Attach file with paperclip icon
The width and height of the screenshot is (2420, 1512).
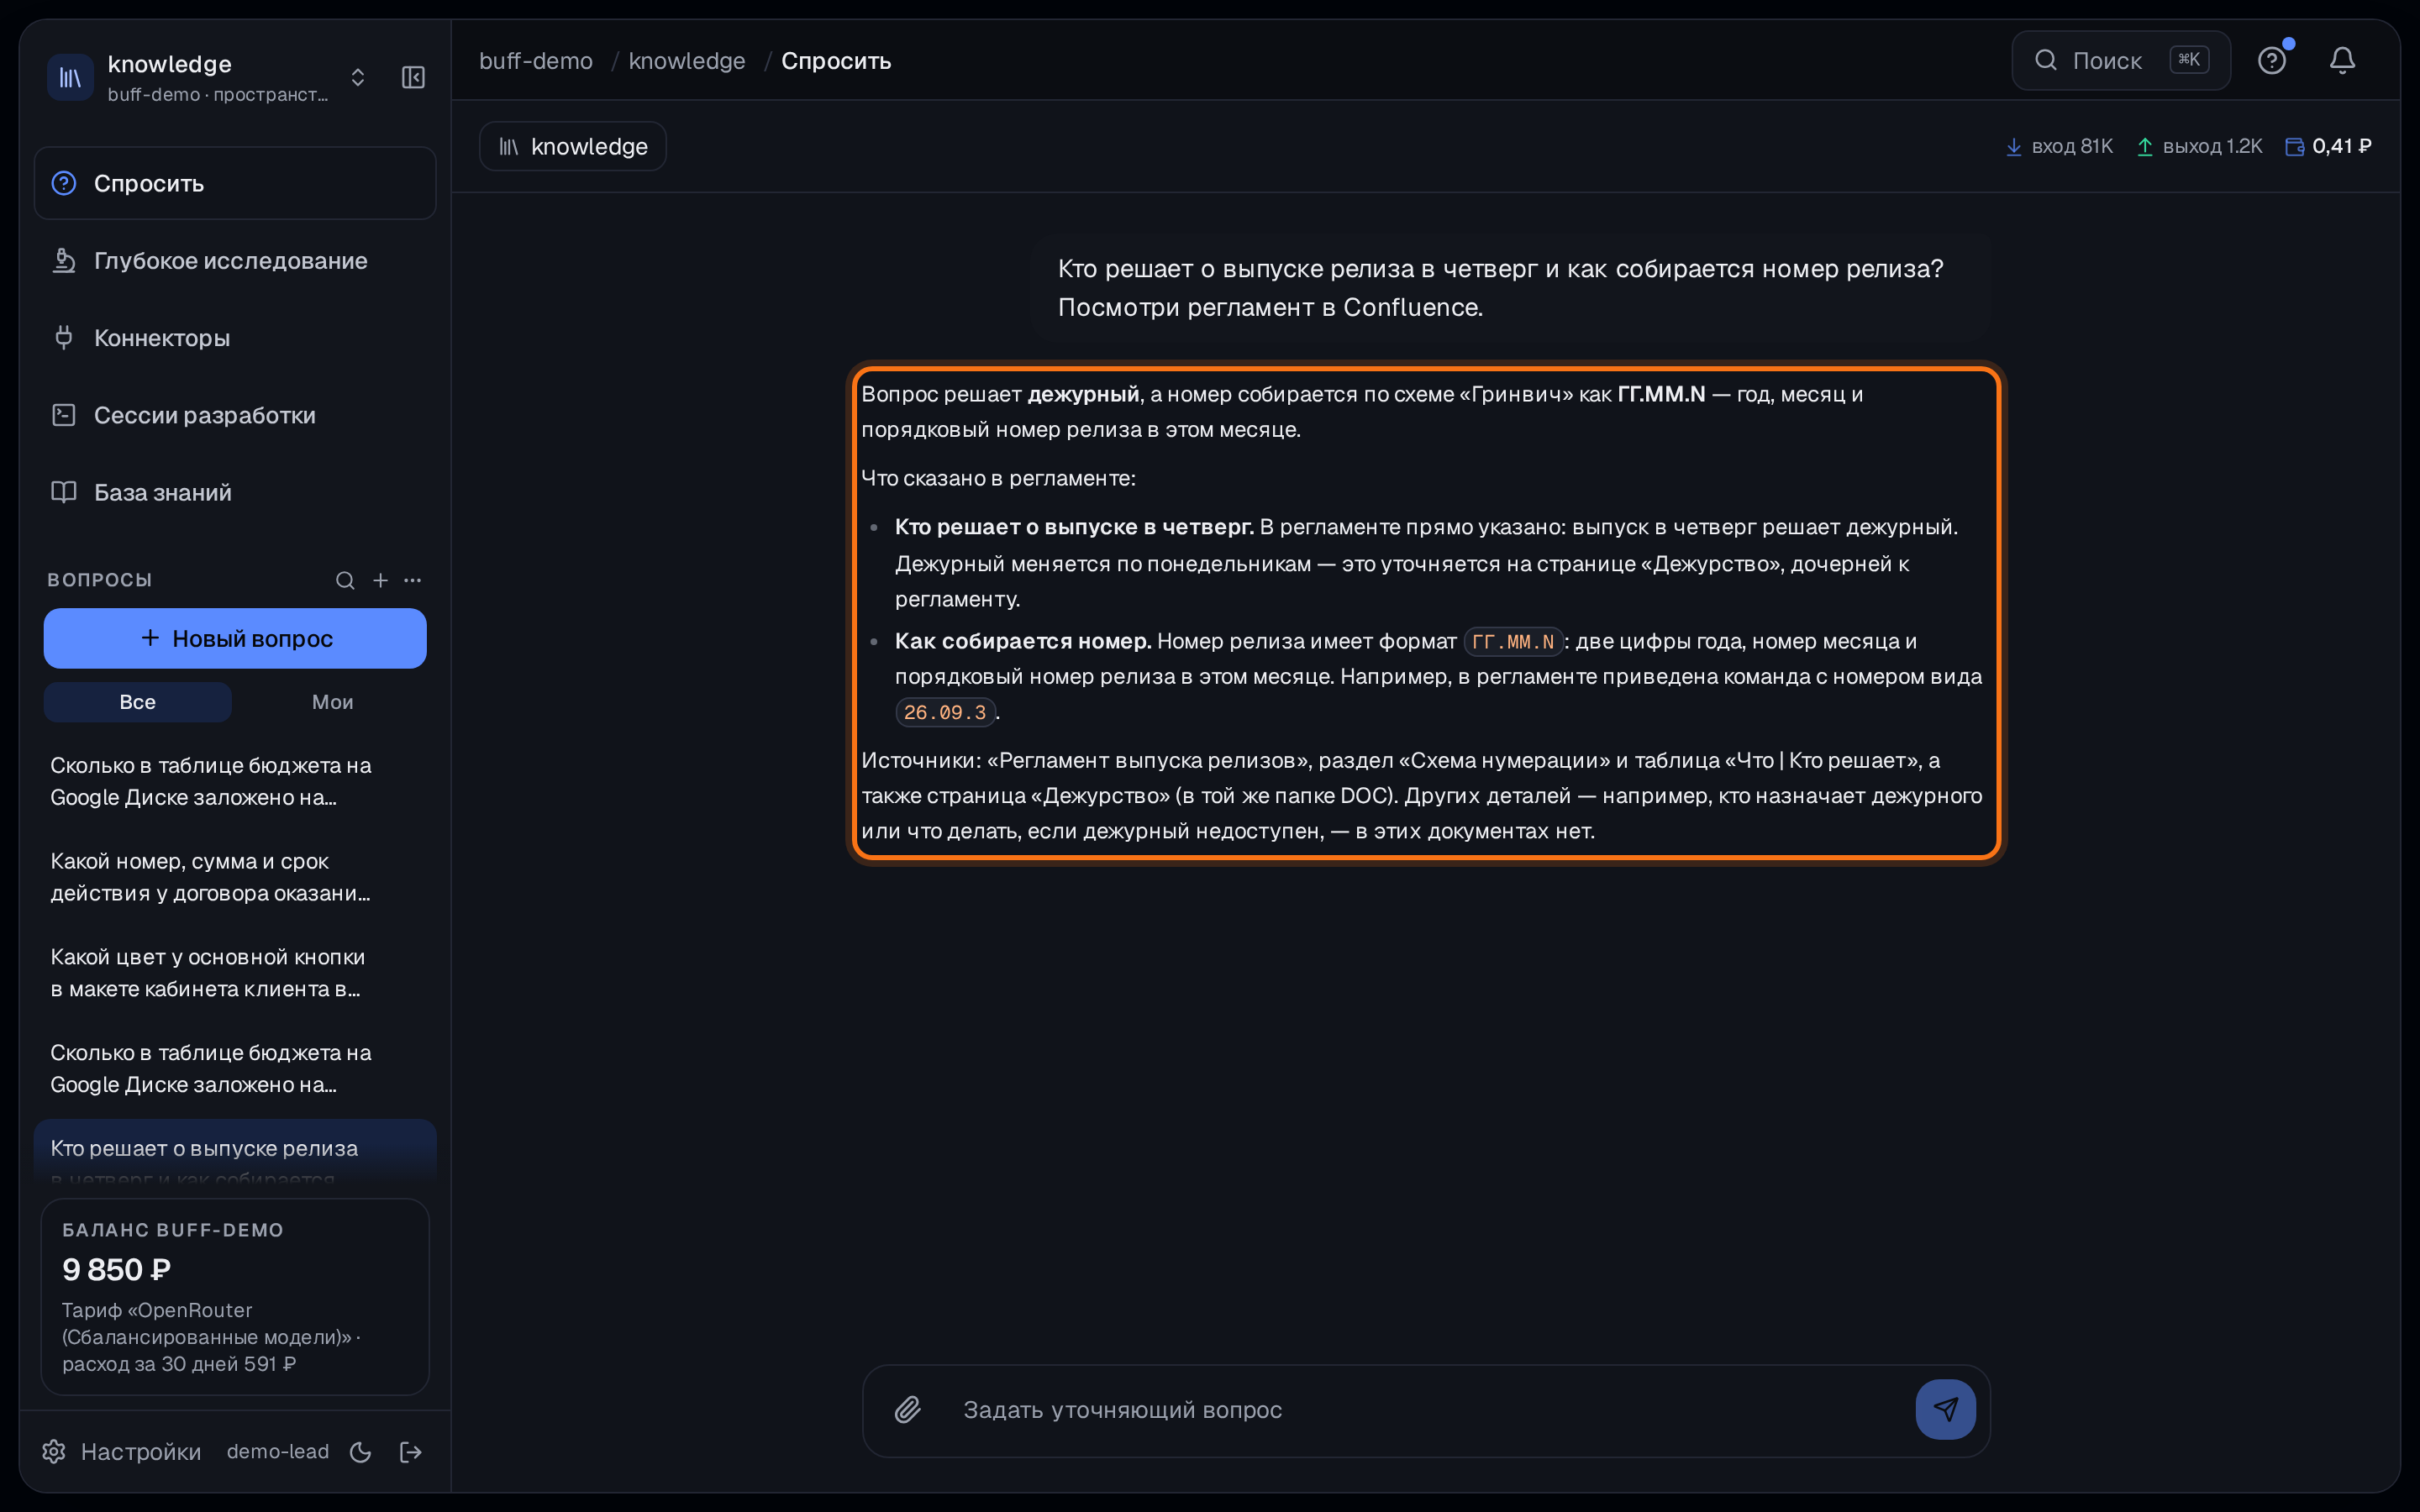tap(907, 1409)
